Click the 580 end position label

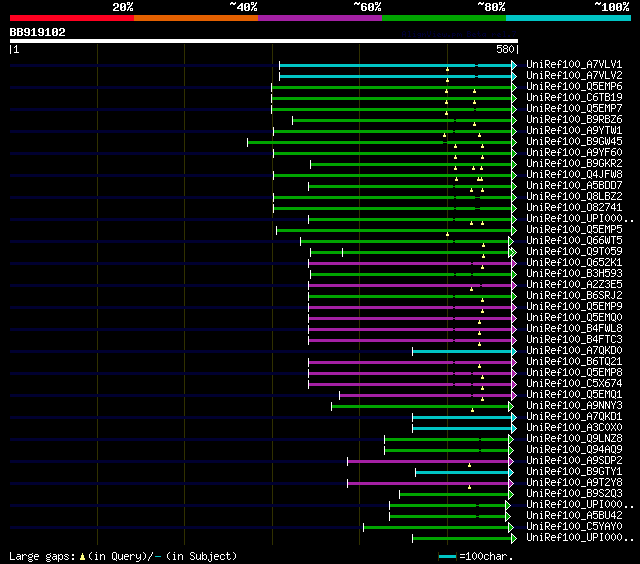coord(505,49)
